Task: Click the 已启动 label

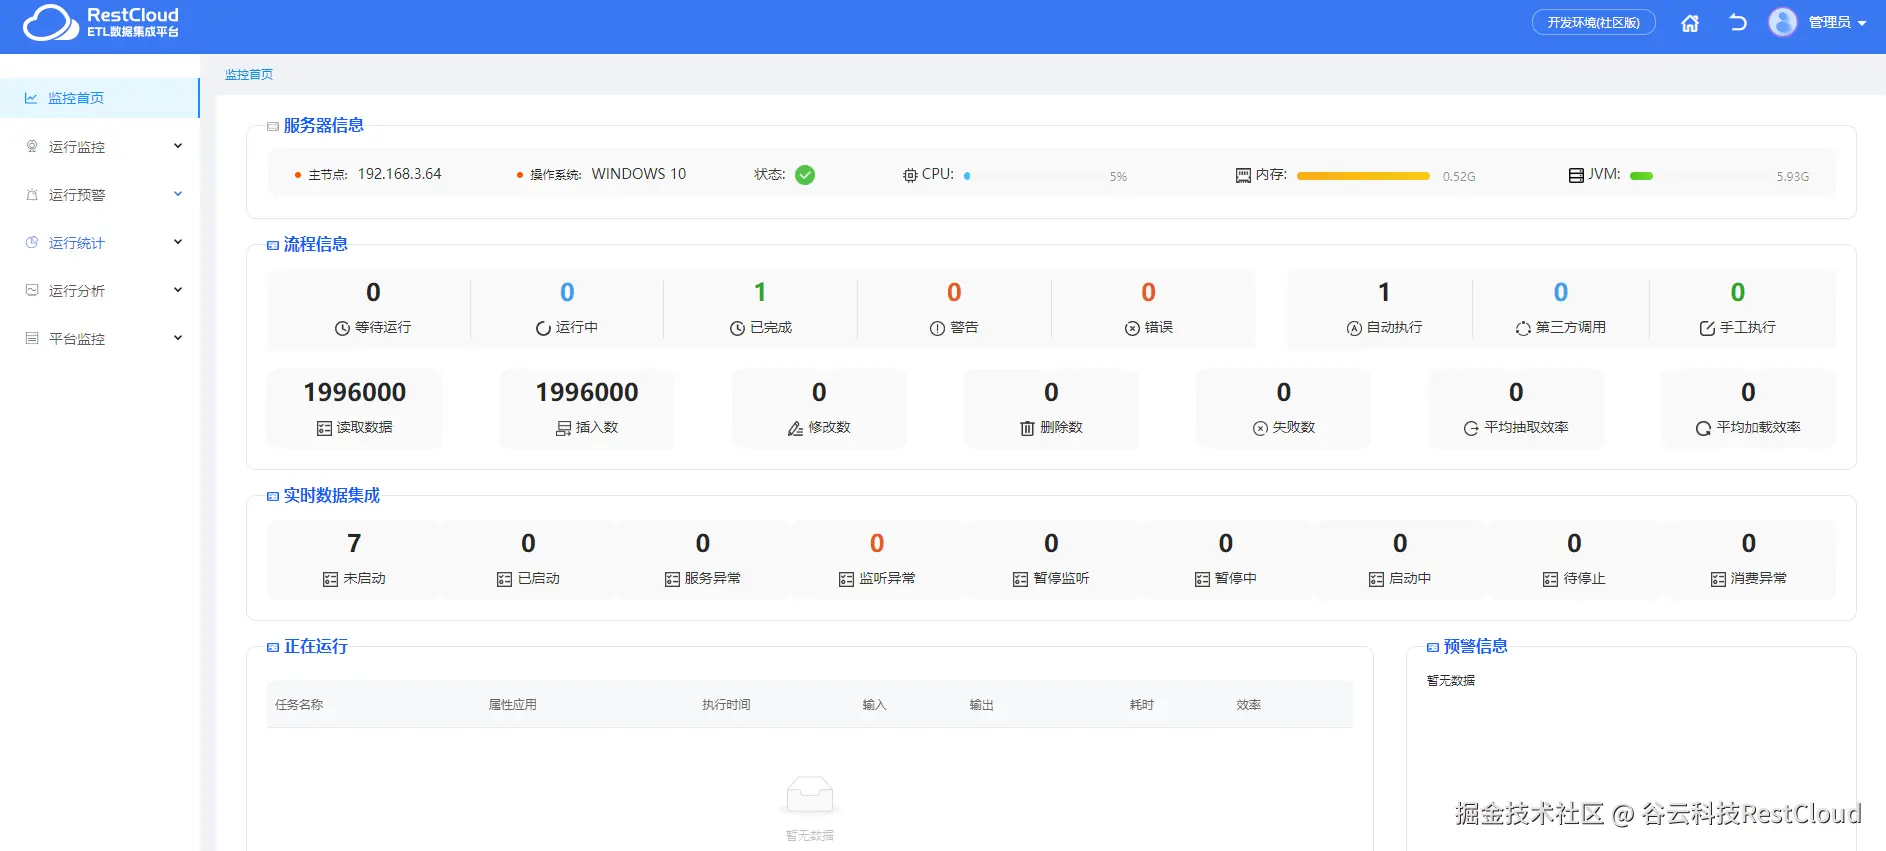Action: click(x=539, y=578)
